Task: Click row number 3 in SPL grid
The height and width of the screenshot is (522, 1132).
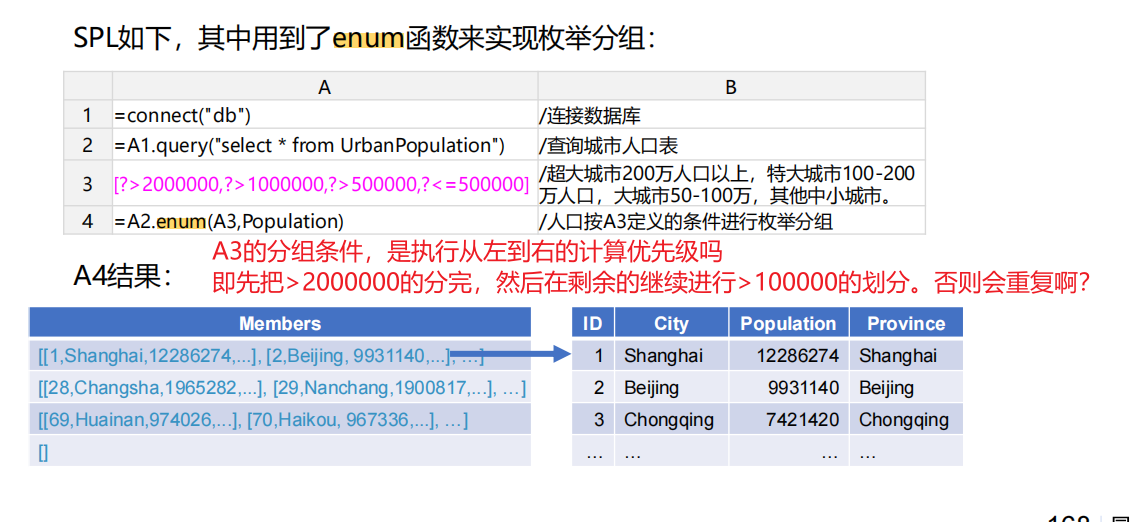Action: [87, 184]
